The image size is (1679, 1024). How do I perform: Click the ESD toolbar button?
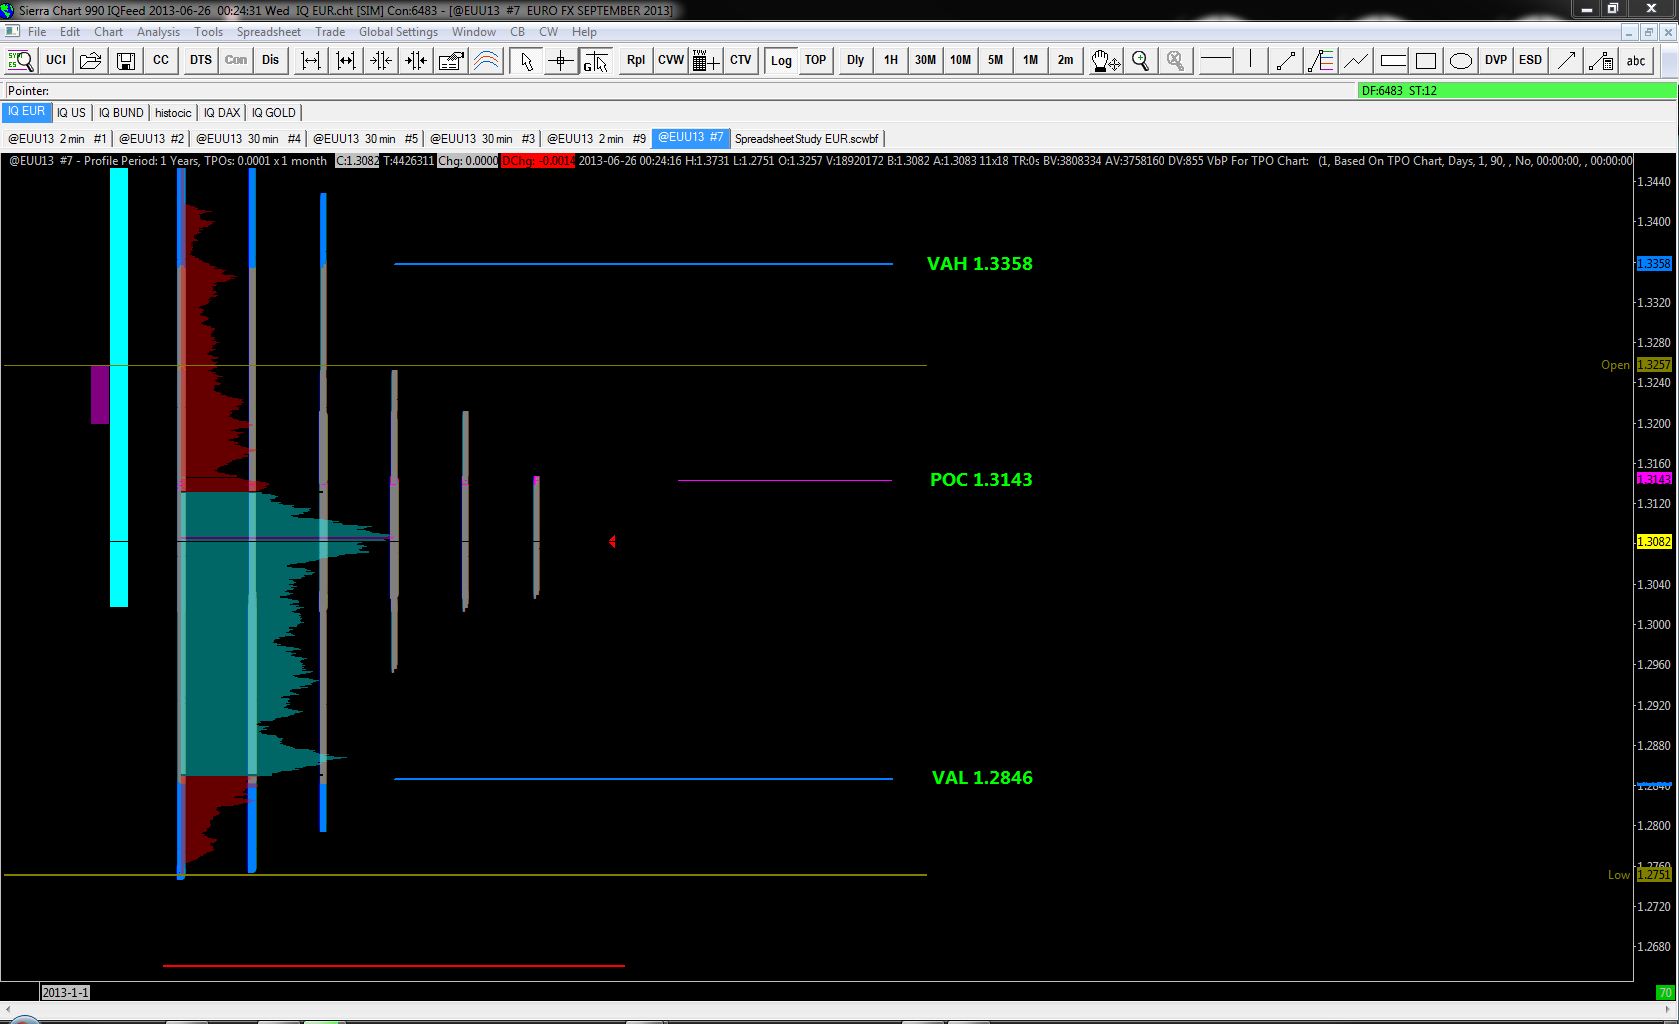click(1531, 60)
